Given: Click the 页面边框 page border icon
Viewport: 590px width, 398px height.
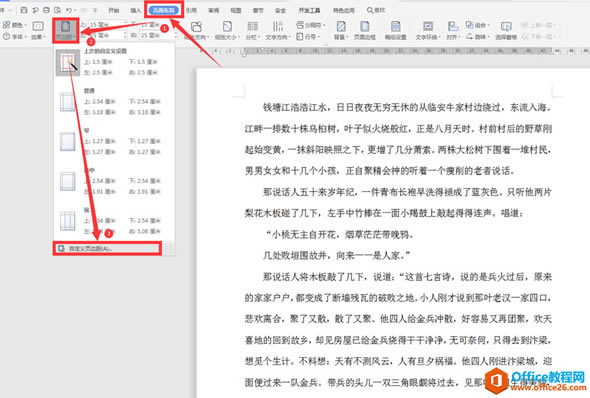Looking at the screenshot, I should coord(365,26).
